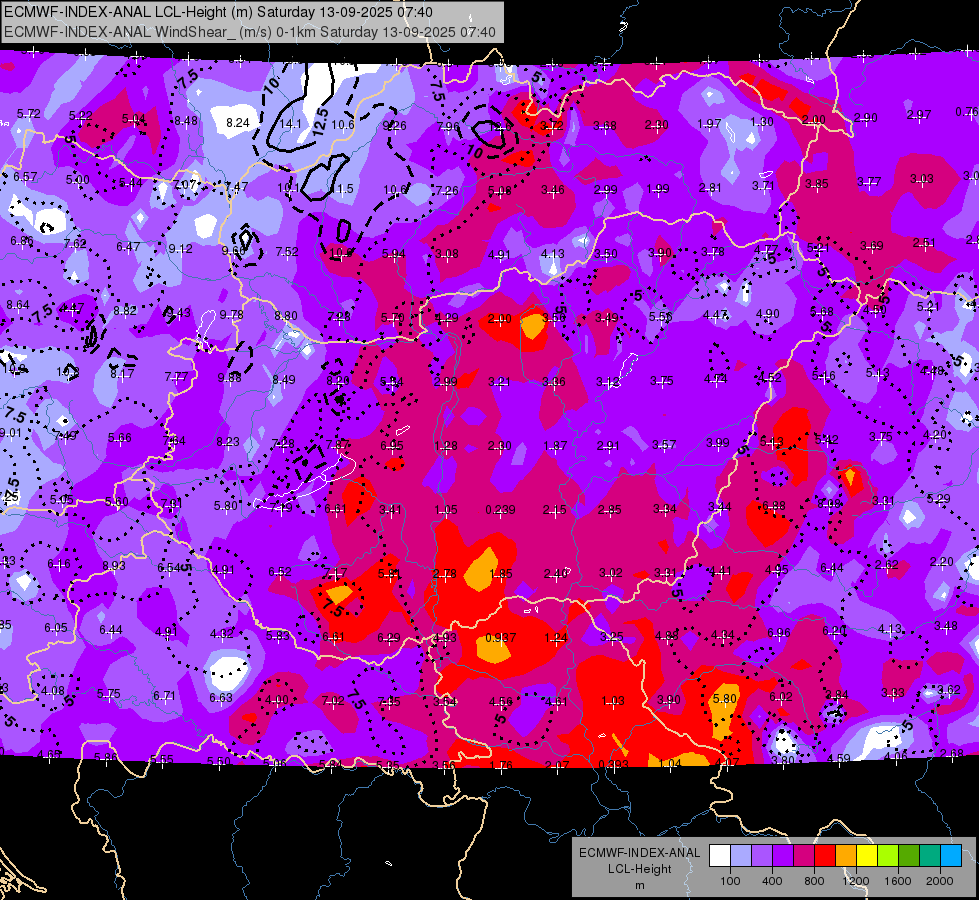The height and width of the screenshot is (900, 979).
Task: Click the dark green swatch in the legend
Action: (908, 856)
